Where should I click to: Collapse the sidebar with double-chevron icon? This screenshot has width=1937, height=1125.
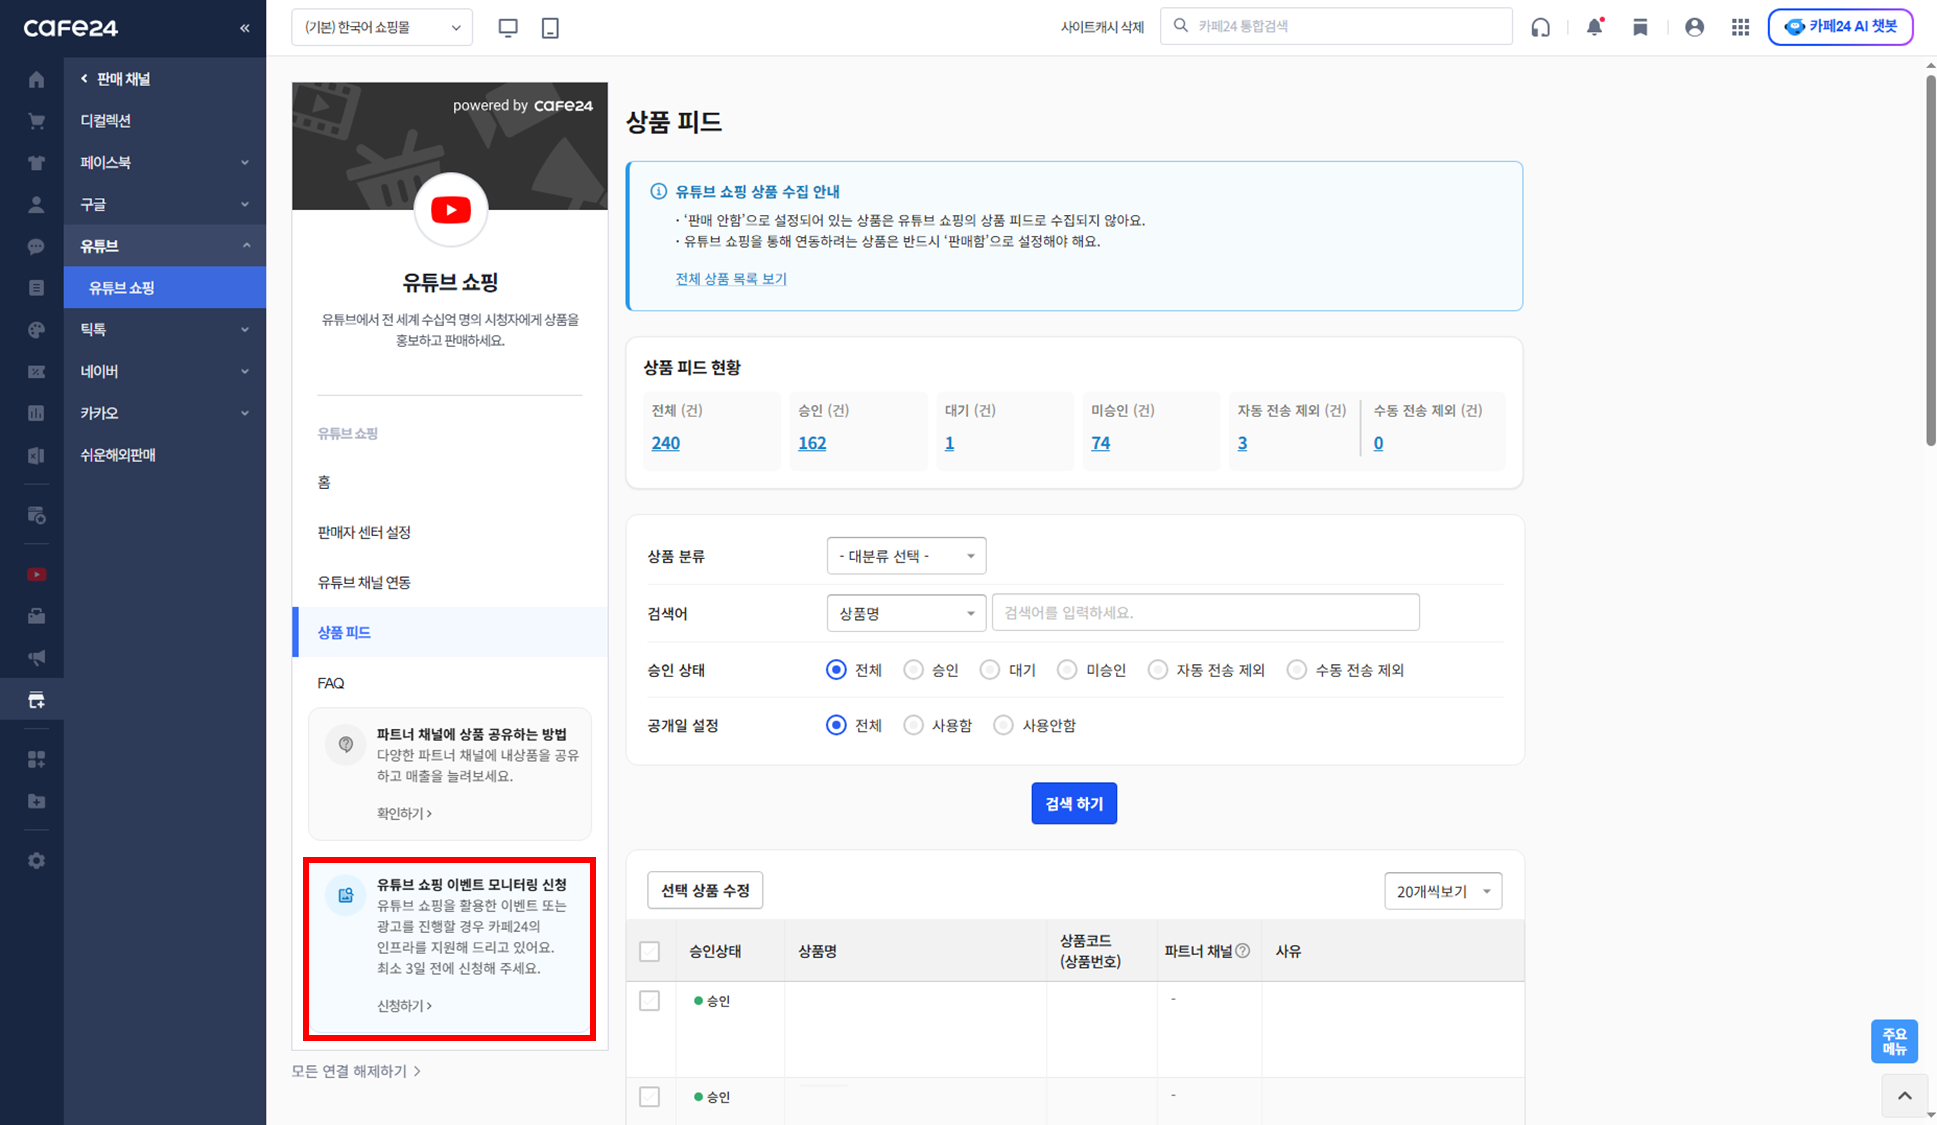click(x=245, y=28)
